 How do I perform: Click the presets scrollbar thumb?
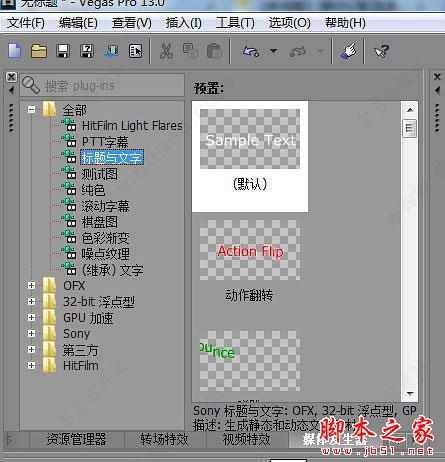[410, 128]
